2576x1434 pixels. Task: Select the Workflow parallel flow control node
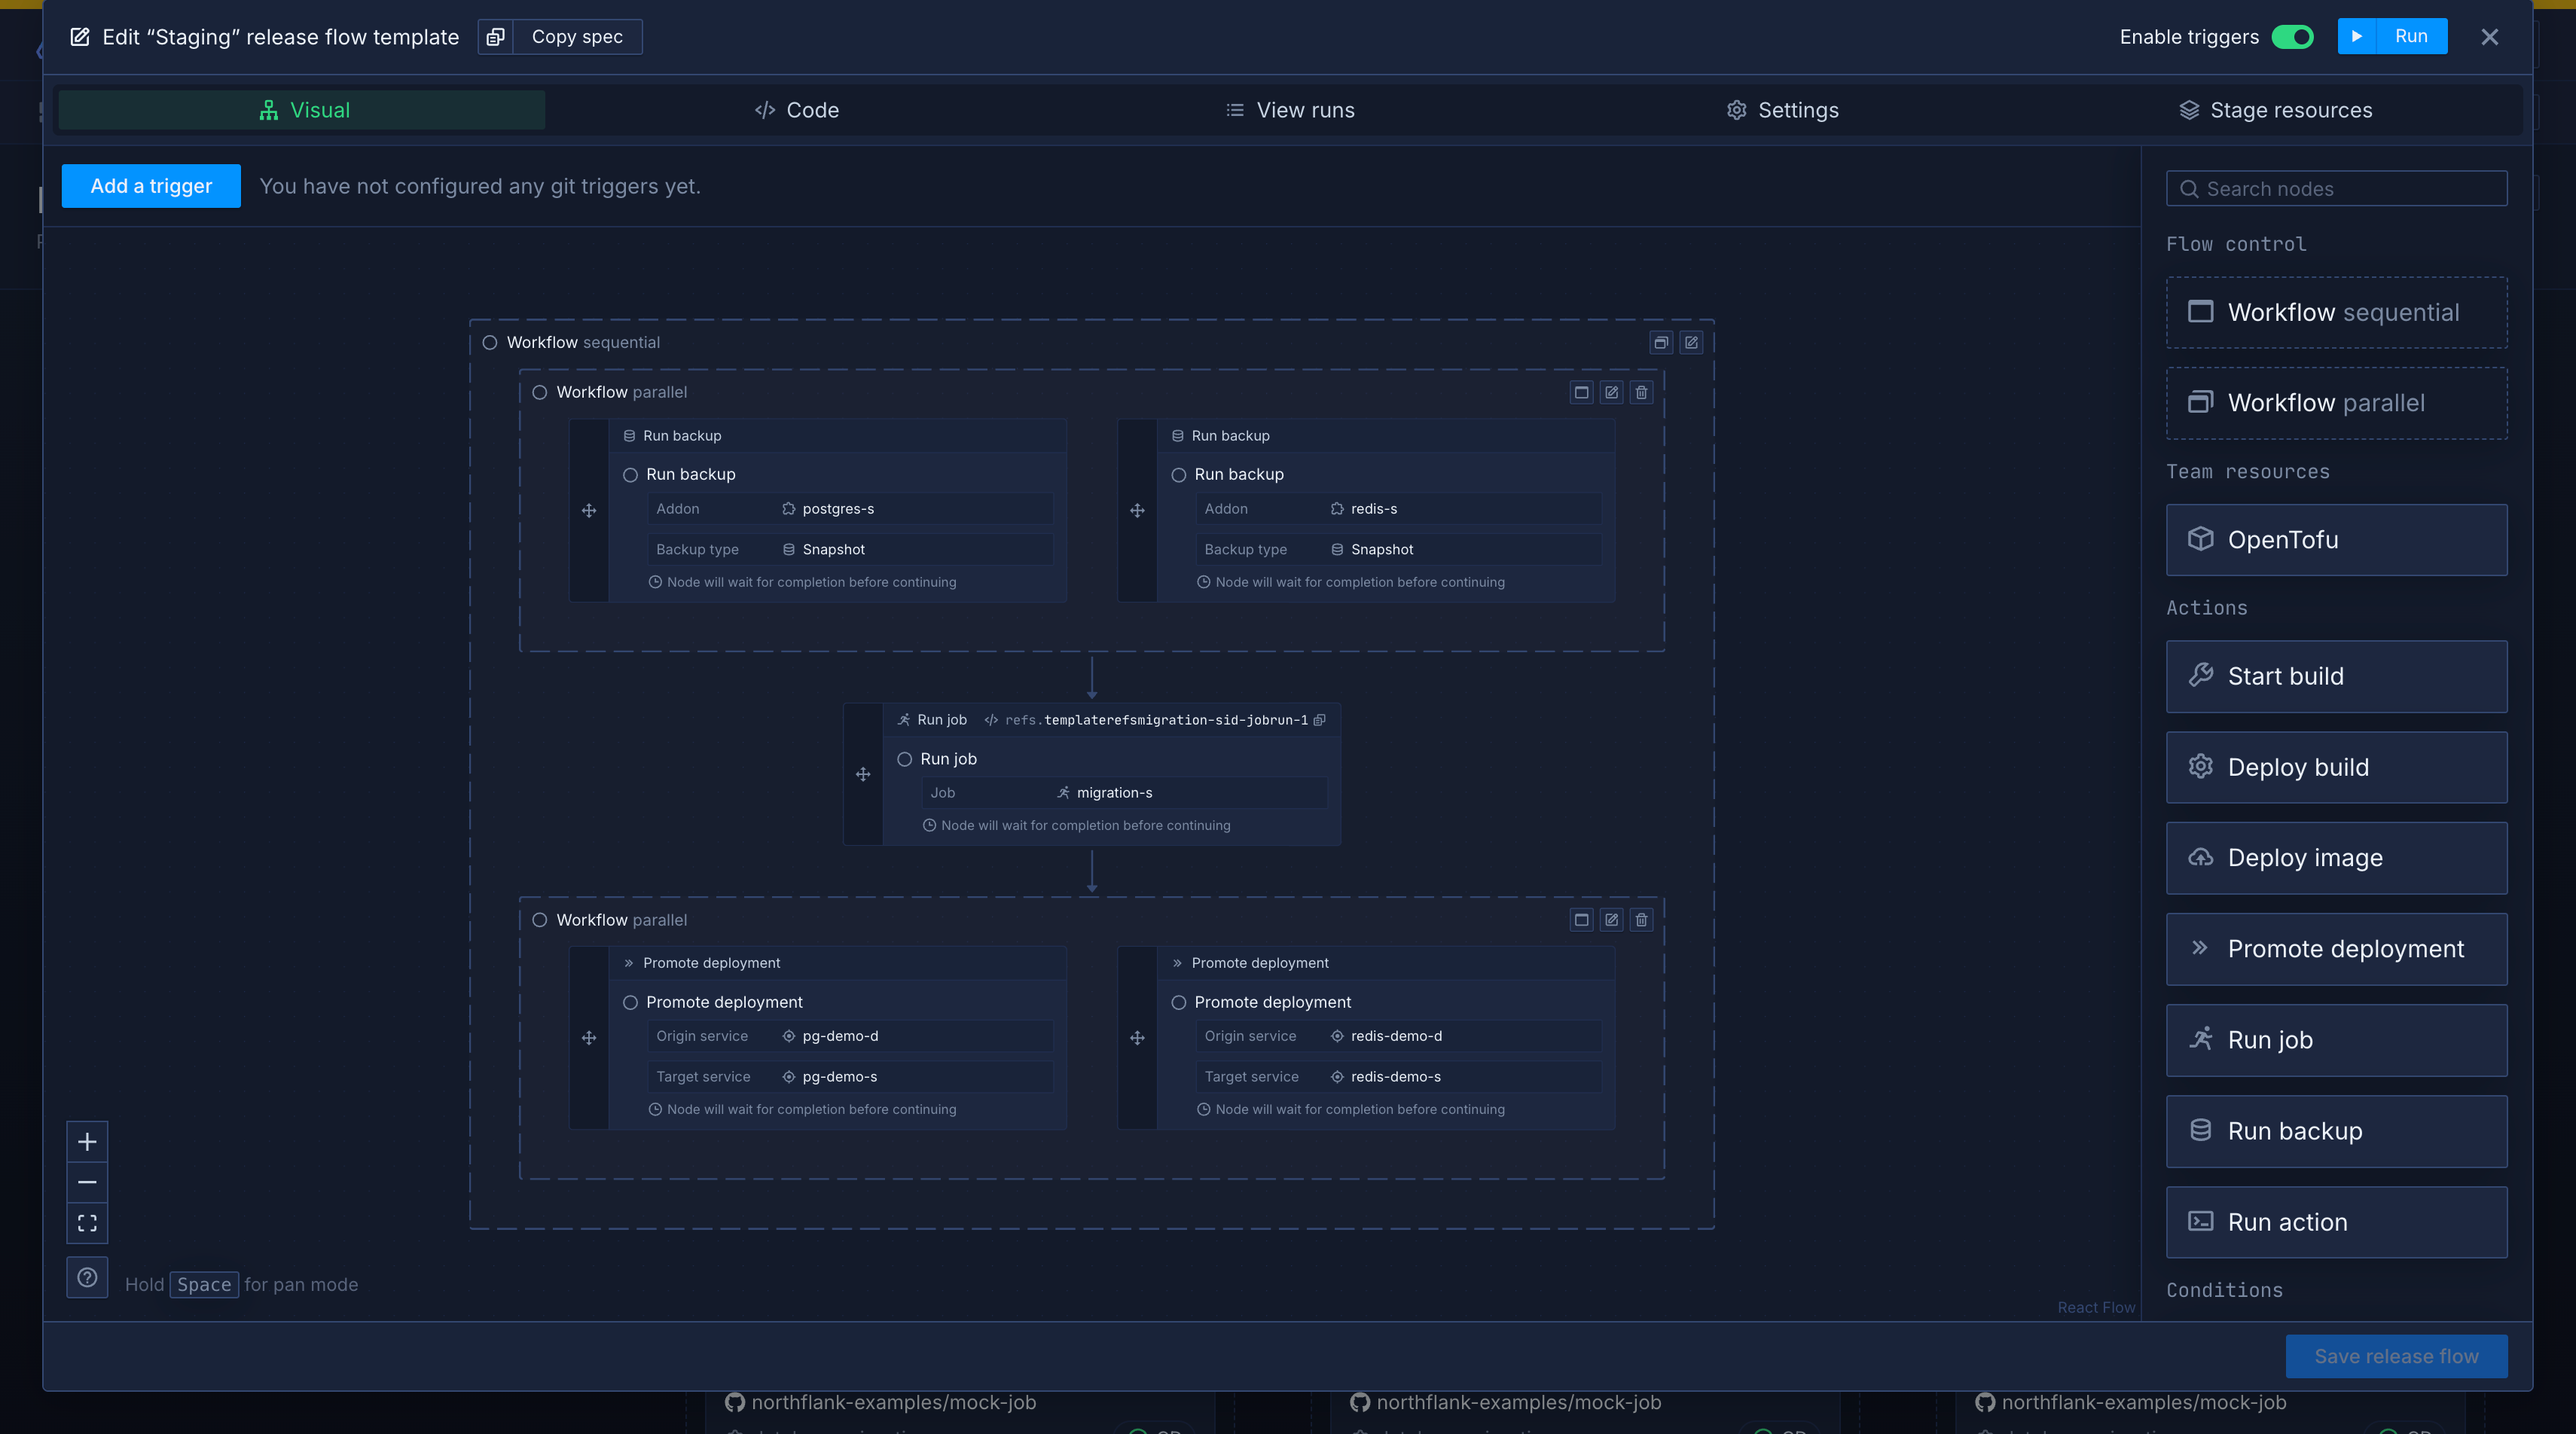(2336, 403)
